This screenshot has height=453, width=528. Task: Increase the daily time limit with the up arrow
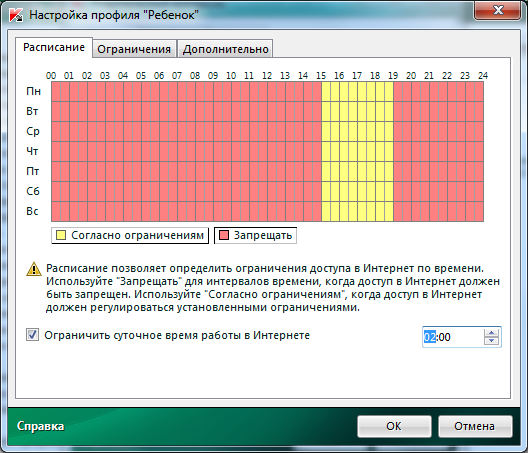(492, 332)
